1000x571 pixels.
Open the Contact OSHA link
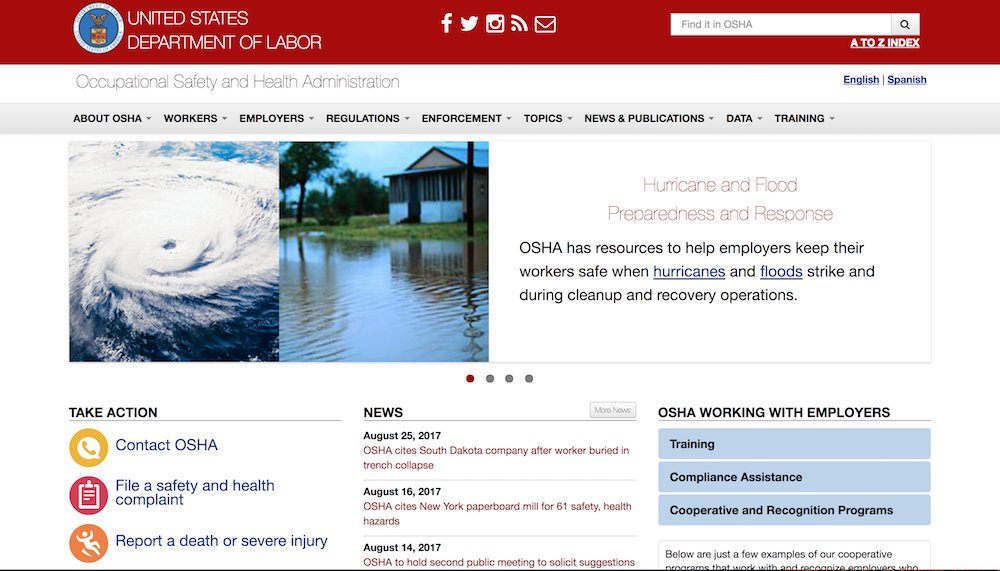(x=166, y=445)
